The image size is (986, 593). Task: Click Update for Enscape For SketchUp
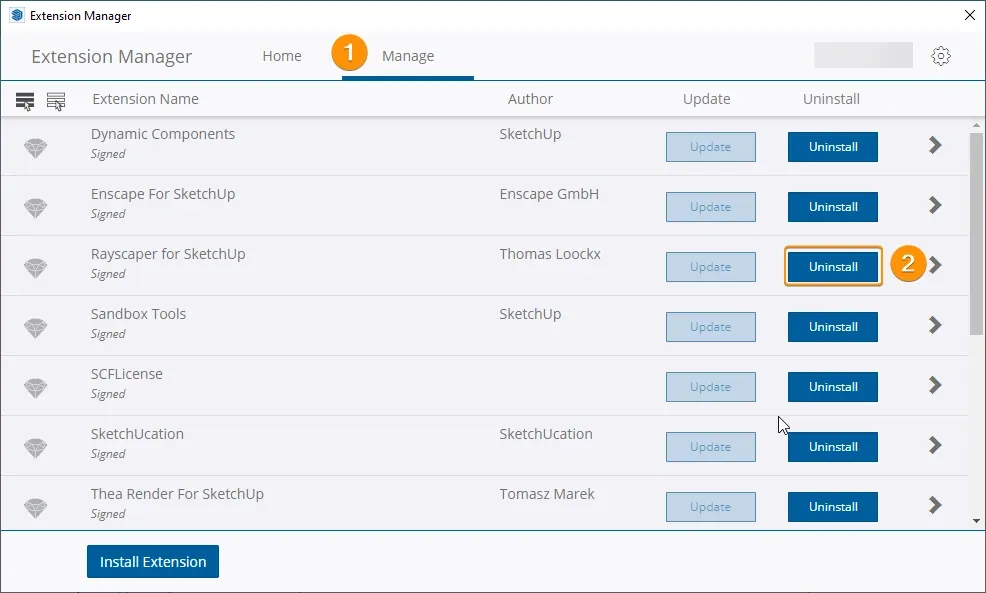pyautogui.click(x=711, y=207)
